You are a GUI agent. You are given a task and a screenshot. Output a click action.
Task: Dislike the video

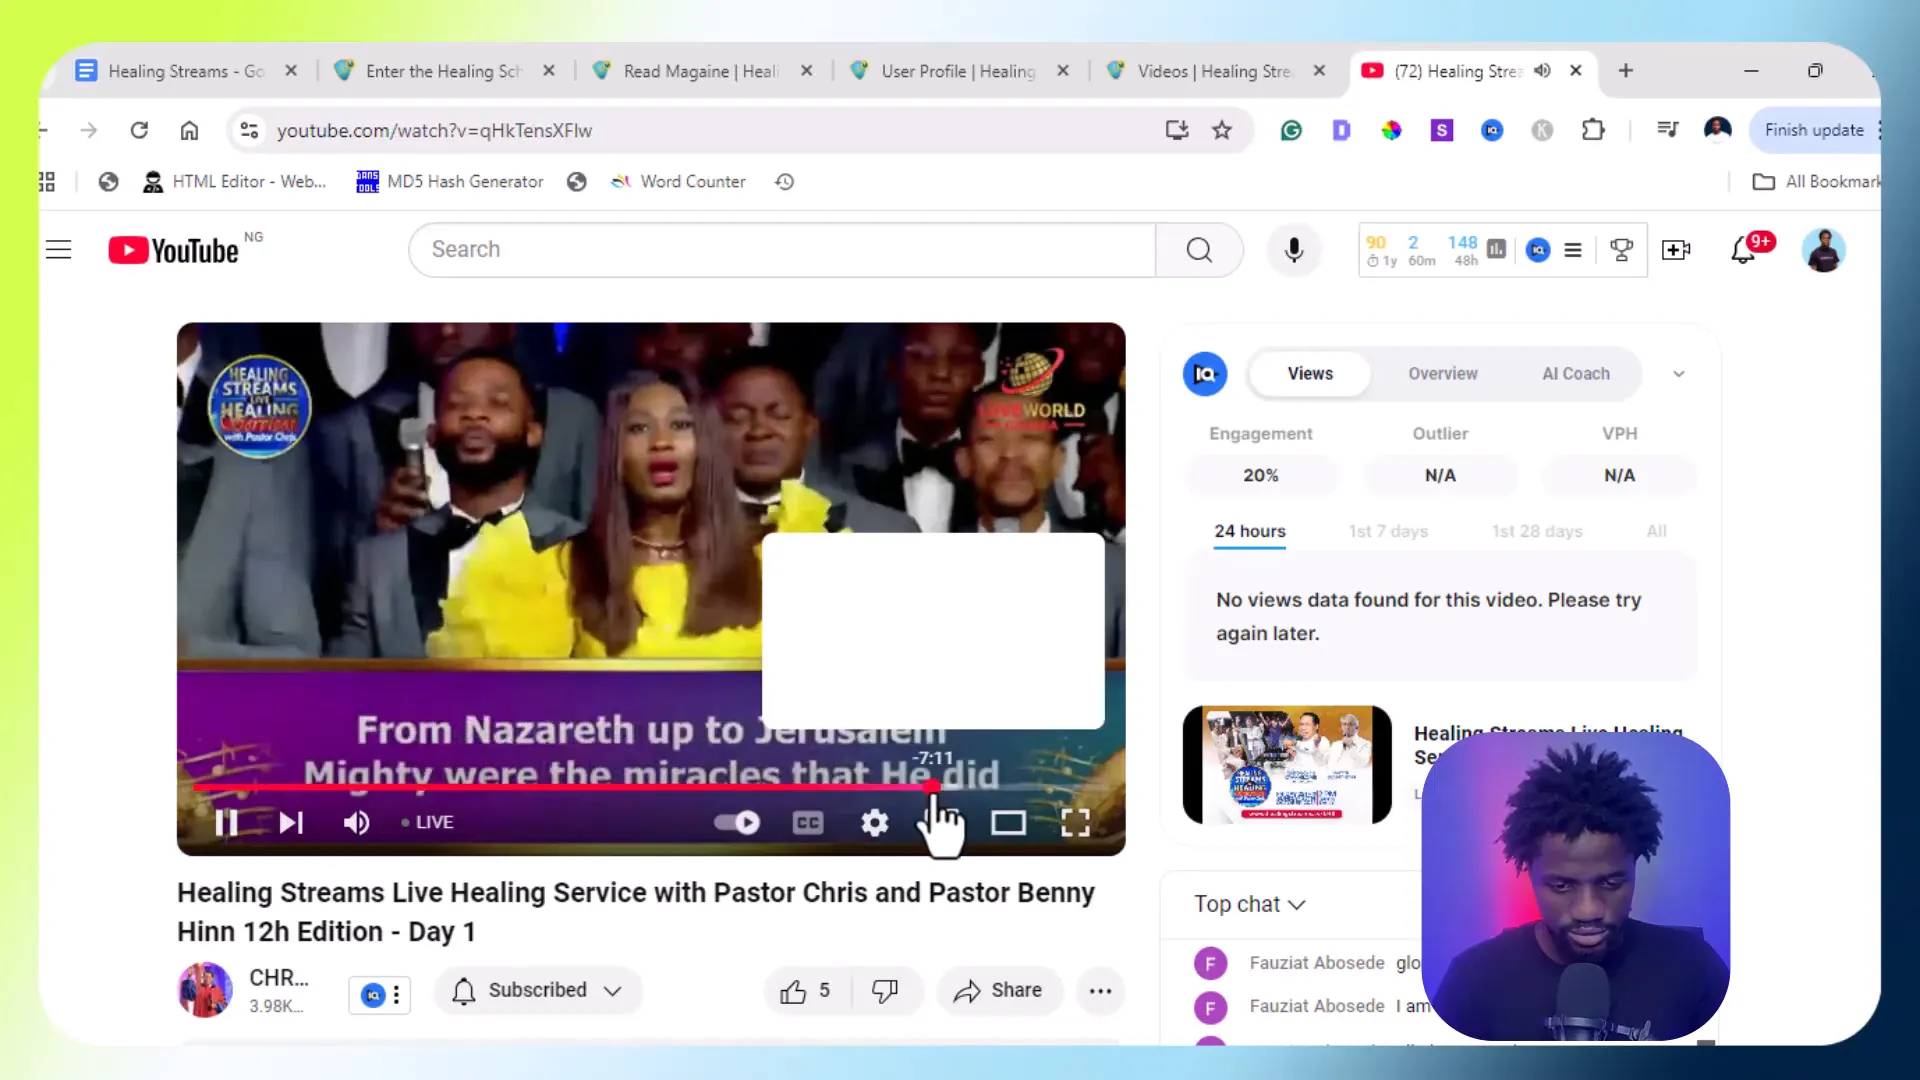click(885, 991)
